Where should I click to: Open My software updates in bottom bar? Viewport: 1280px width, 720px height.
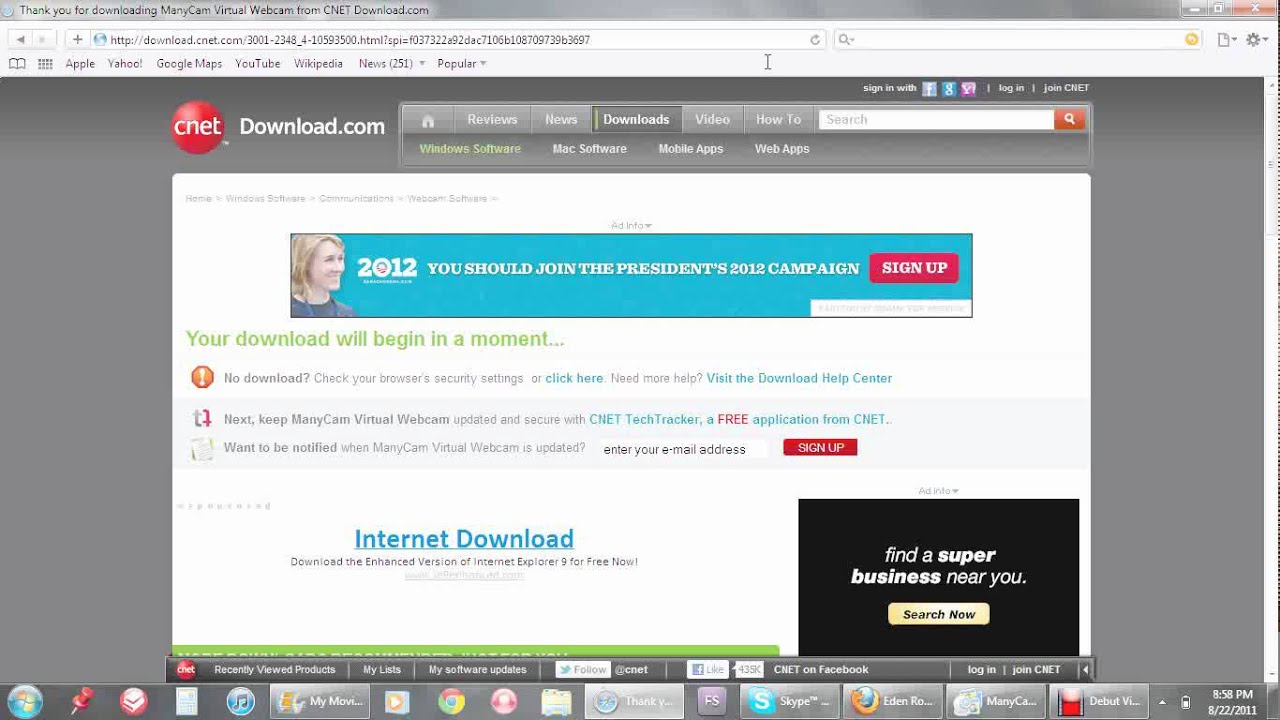(477, 670)
